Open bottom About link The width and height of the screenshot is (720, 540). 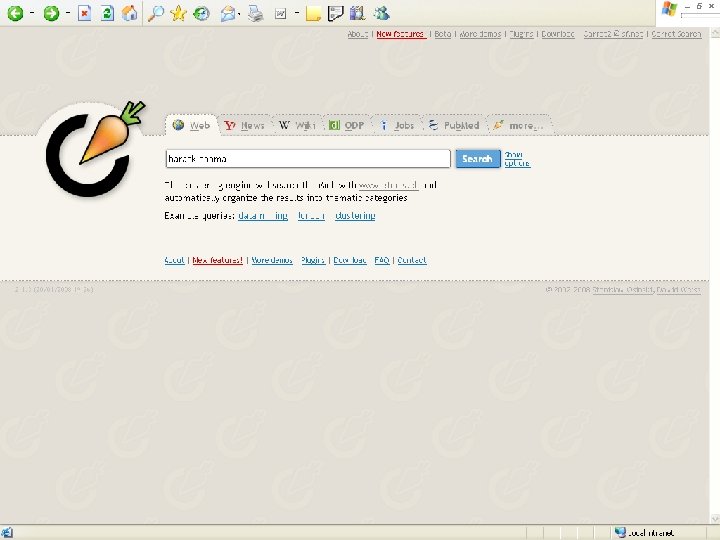(x=174, y=260)
